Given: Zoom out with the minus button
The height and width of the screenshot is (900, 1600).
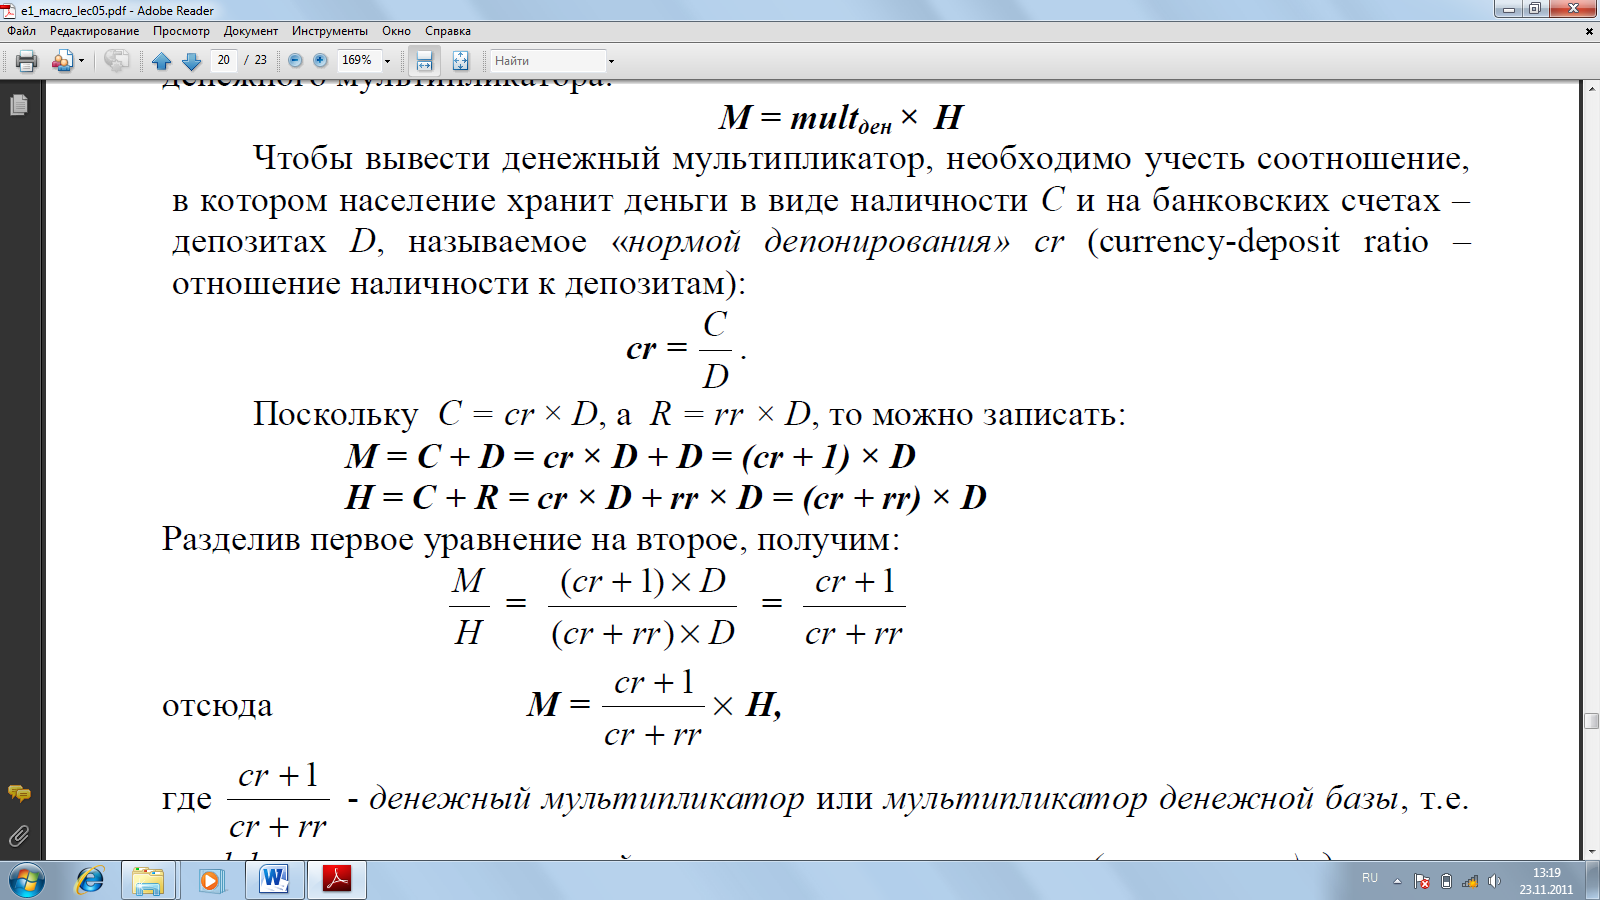Looking at the screenshot, I should [x=295, y=61].
